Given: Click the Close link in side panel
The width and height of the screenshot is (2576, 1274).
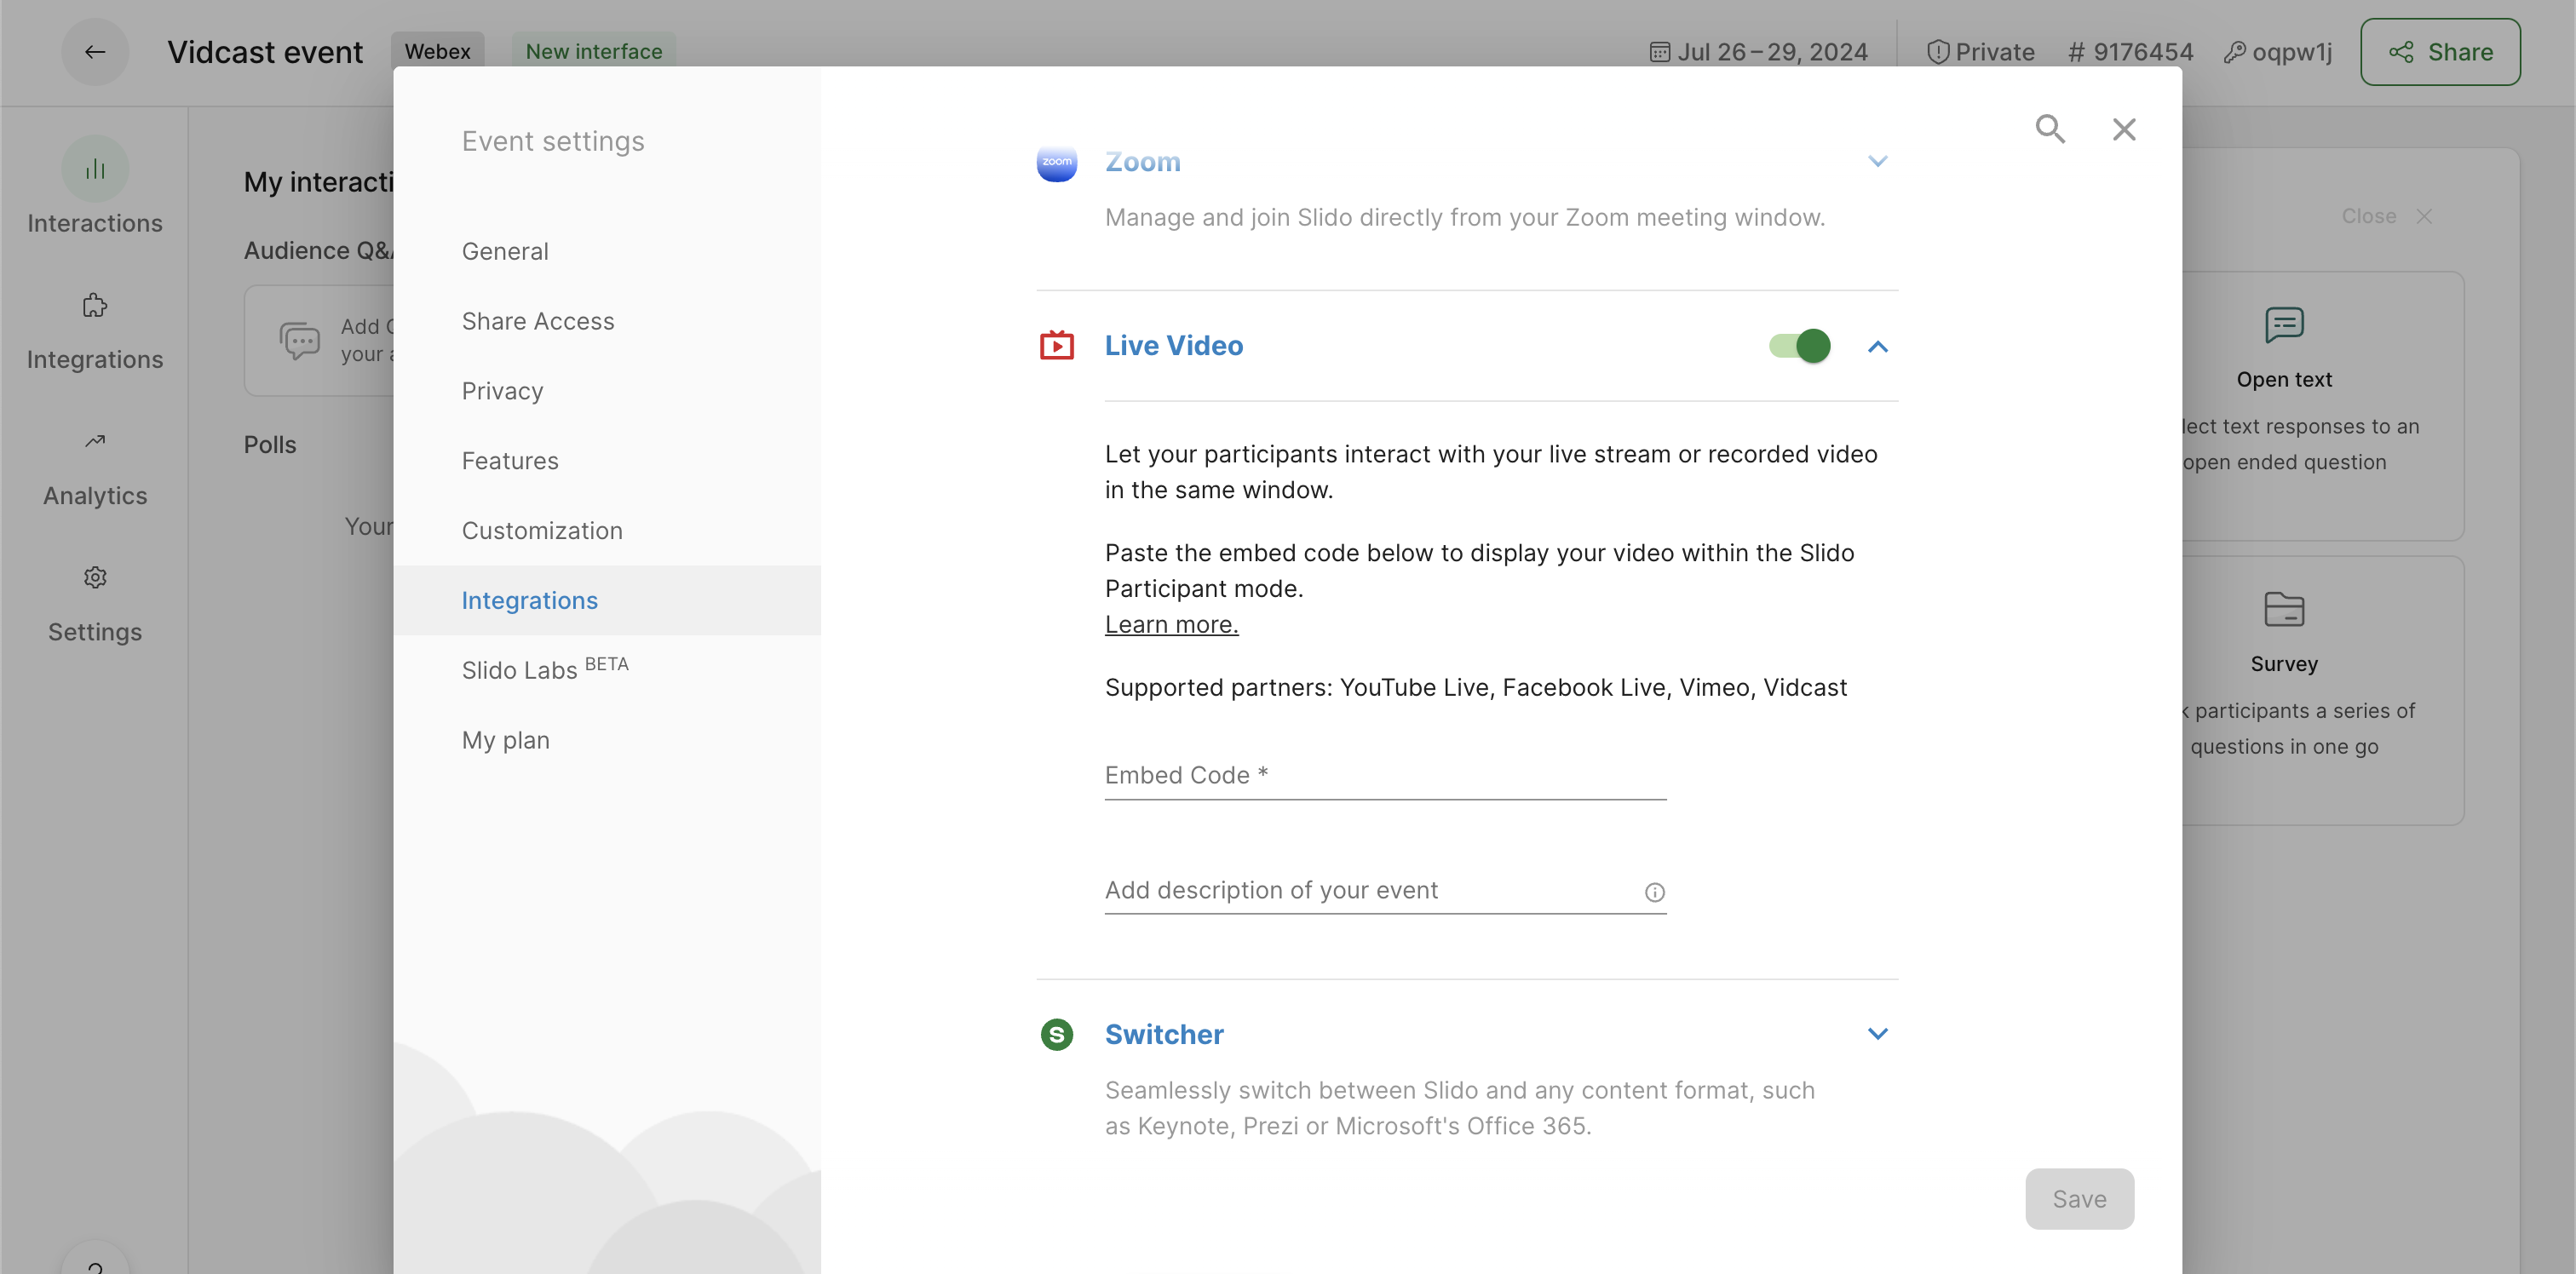Looking at the screenshot, I should 2385,216.
